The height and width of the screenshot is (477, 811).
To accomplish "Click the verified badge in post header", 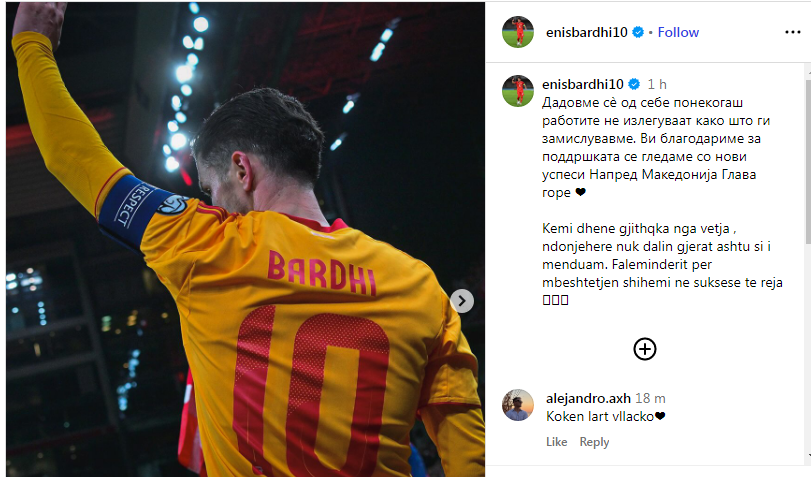I will click(638, 32).
